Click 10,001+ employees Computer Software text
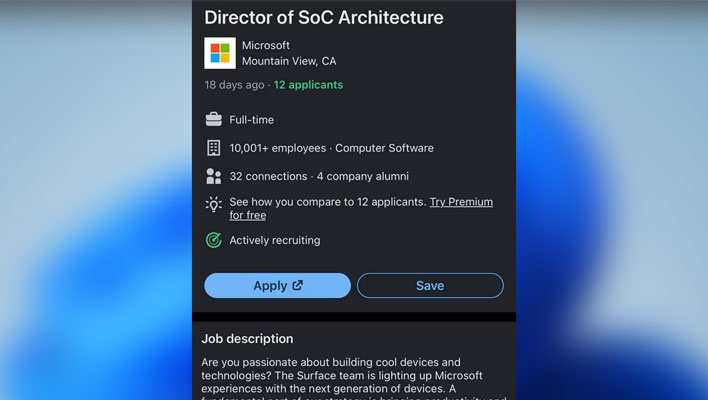Image resolution: width=708 pixels, height=400 pixels. pos(331,148)
